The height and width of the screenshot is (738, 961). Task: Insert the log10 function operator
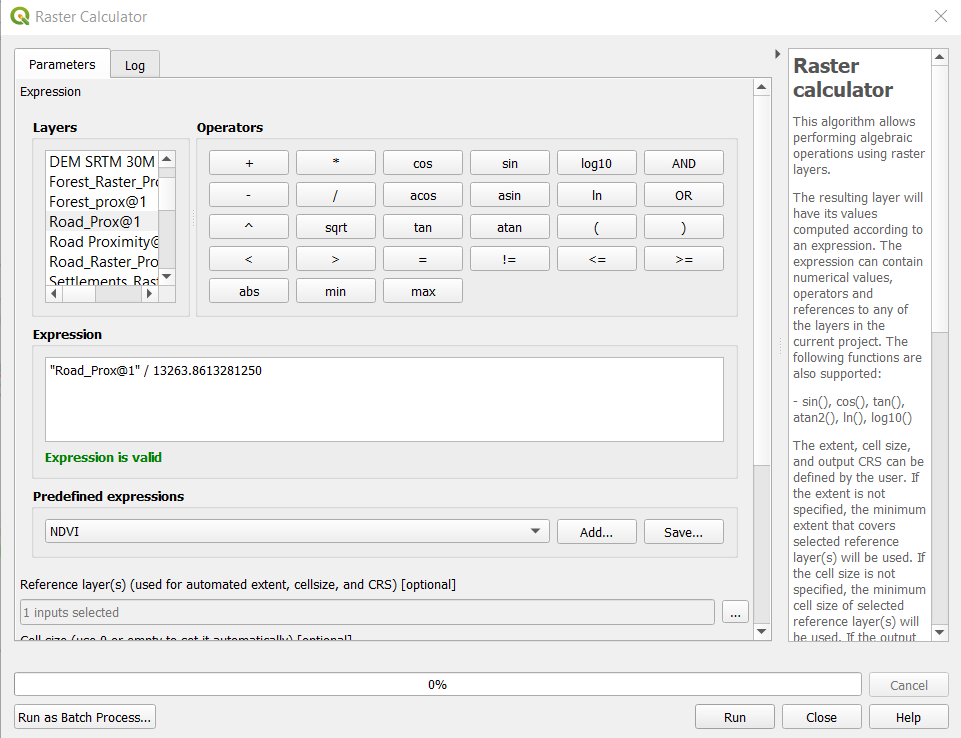click(x=596, y=163)
